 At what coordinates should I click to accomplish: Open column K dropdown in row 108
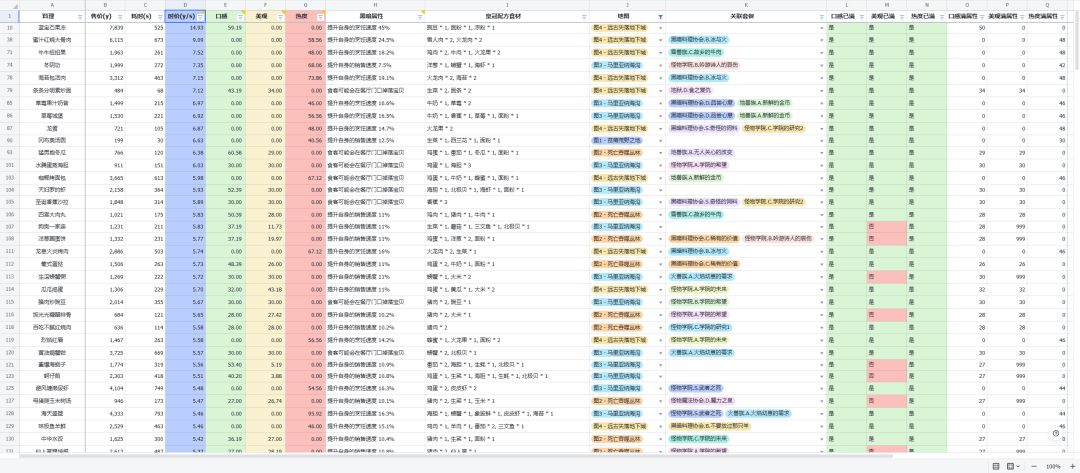(x=822, y=239)
